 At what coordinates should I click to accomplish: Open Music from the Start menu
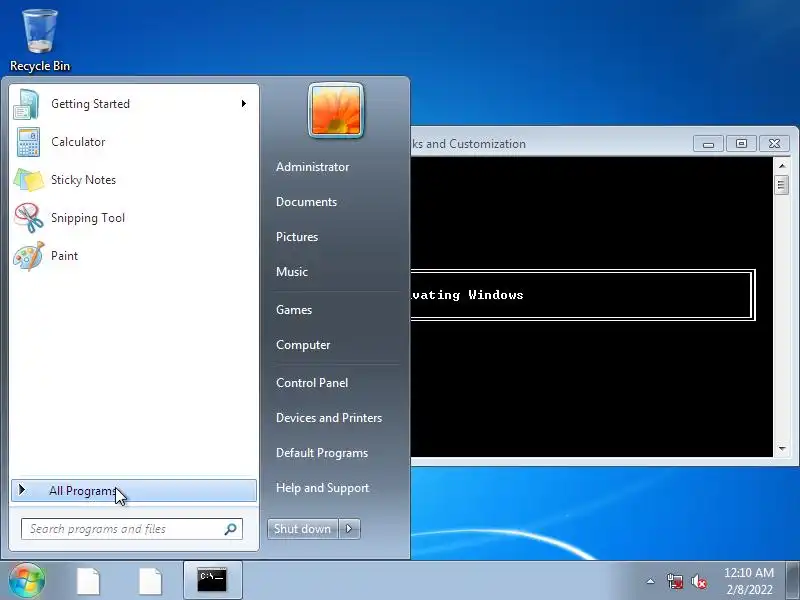click(292, 272)
